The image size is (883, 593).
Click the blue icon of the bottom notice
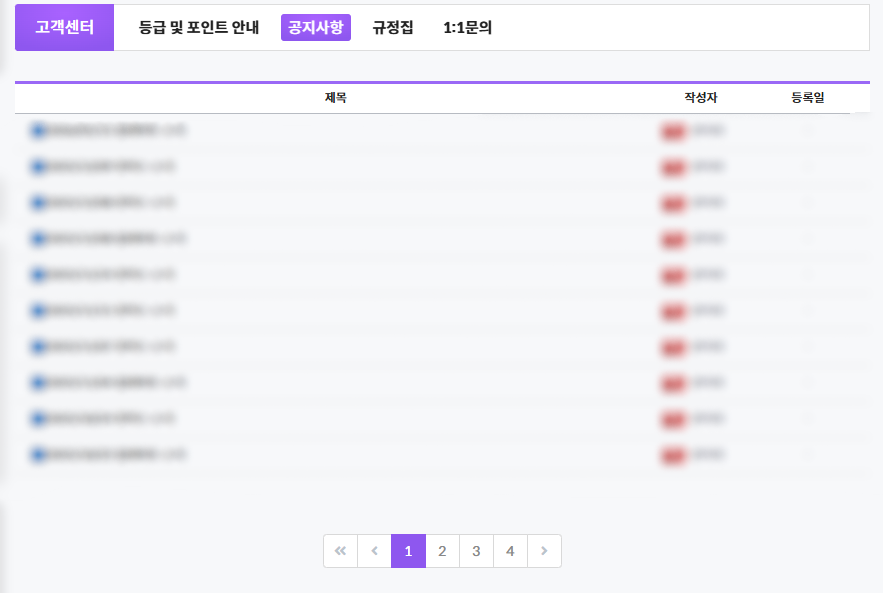38,455
